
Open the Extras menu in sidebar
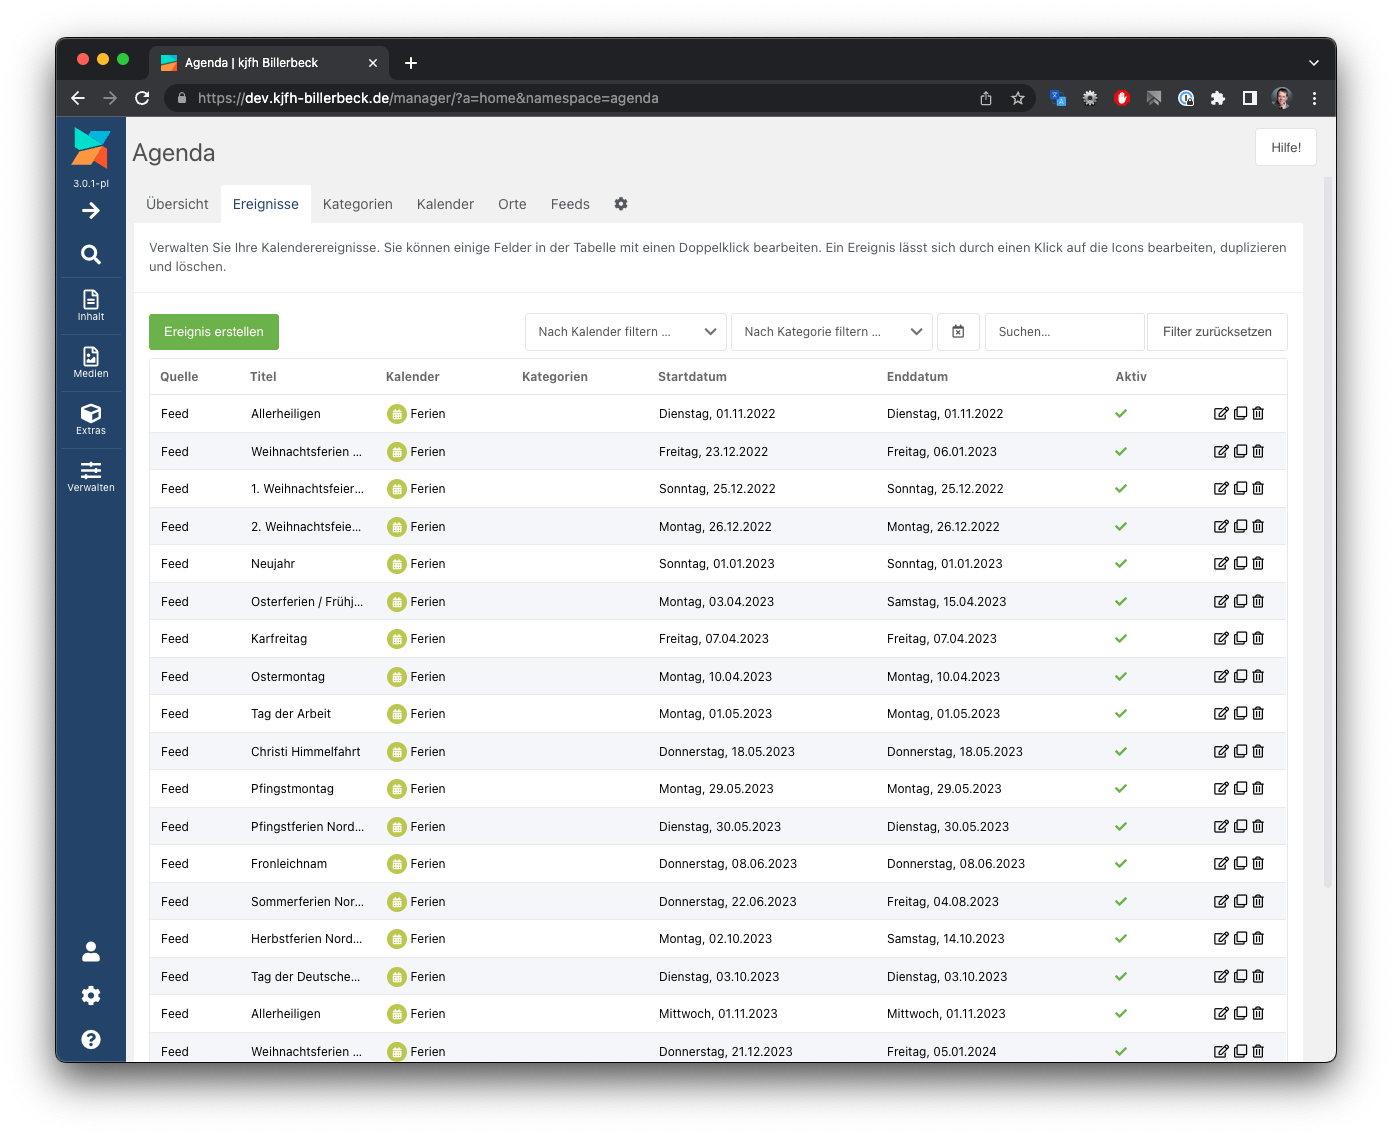point(91,419)
